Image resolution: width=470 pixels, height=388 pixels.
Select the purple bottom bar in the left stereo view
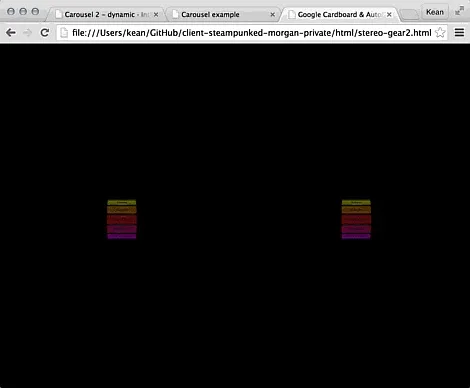pos(122,236)
